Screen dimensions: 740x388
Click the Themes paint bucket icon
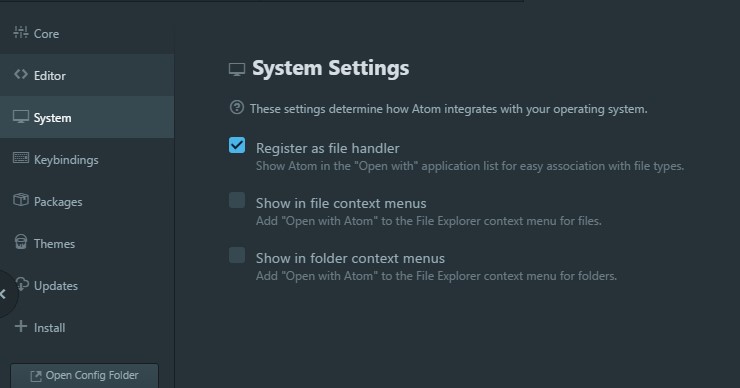[21, 242]
